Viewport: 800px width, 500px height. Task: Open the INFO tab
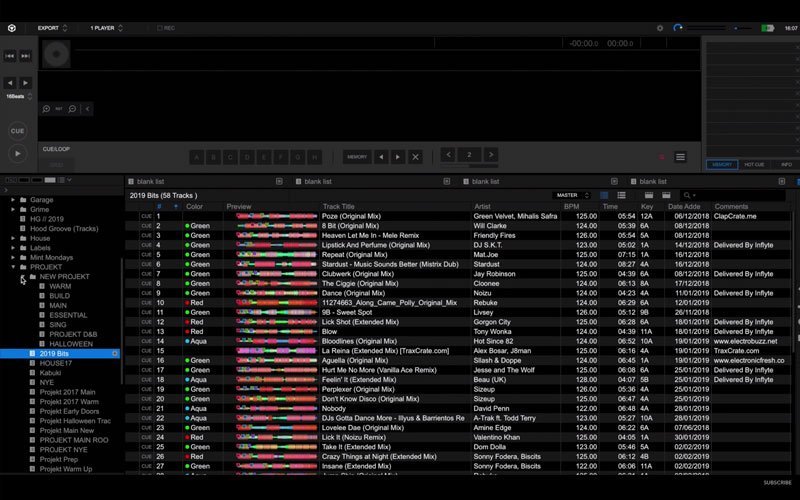tap(786, 164)
